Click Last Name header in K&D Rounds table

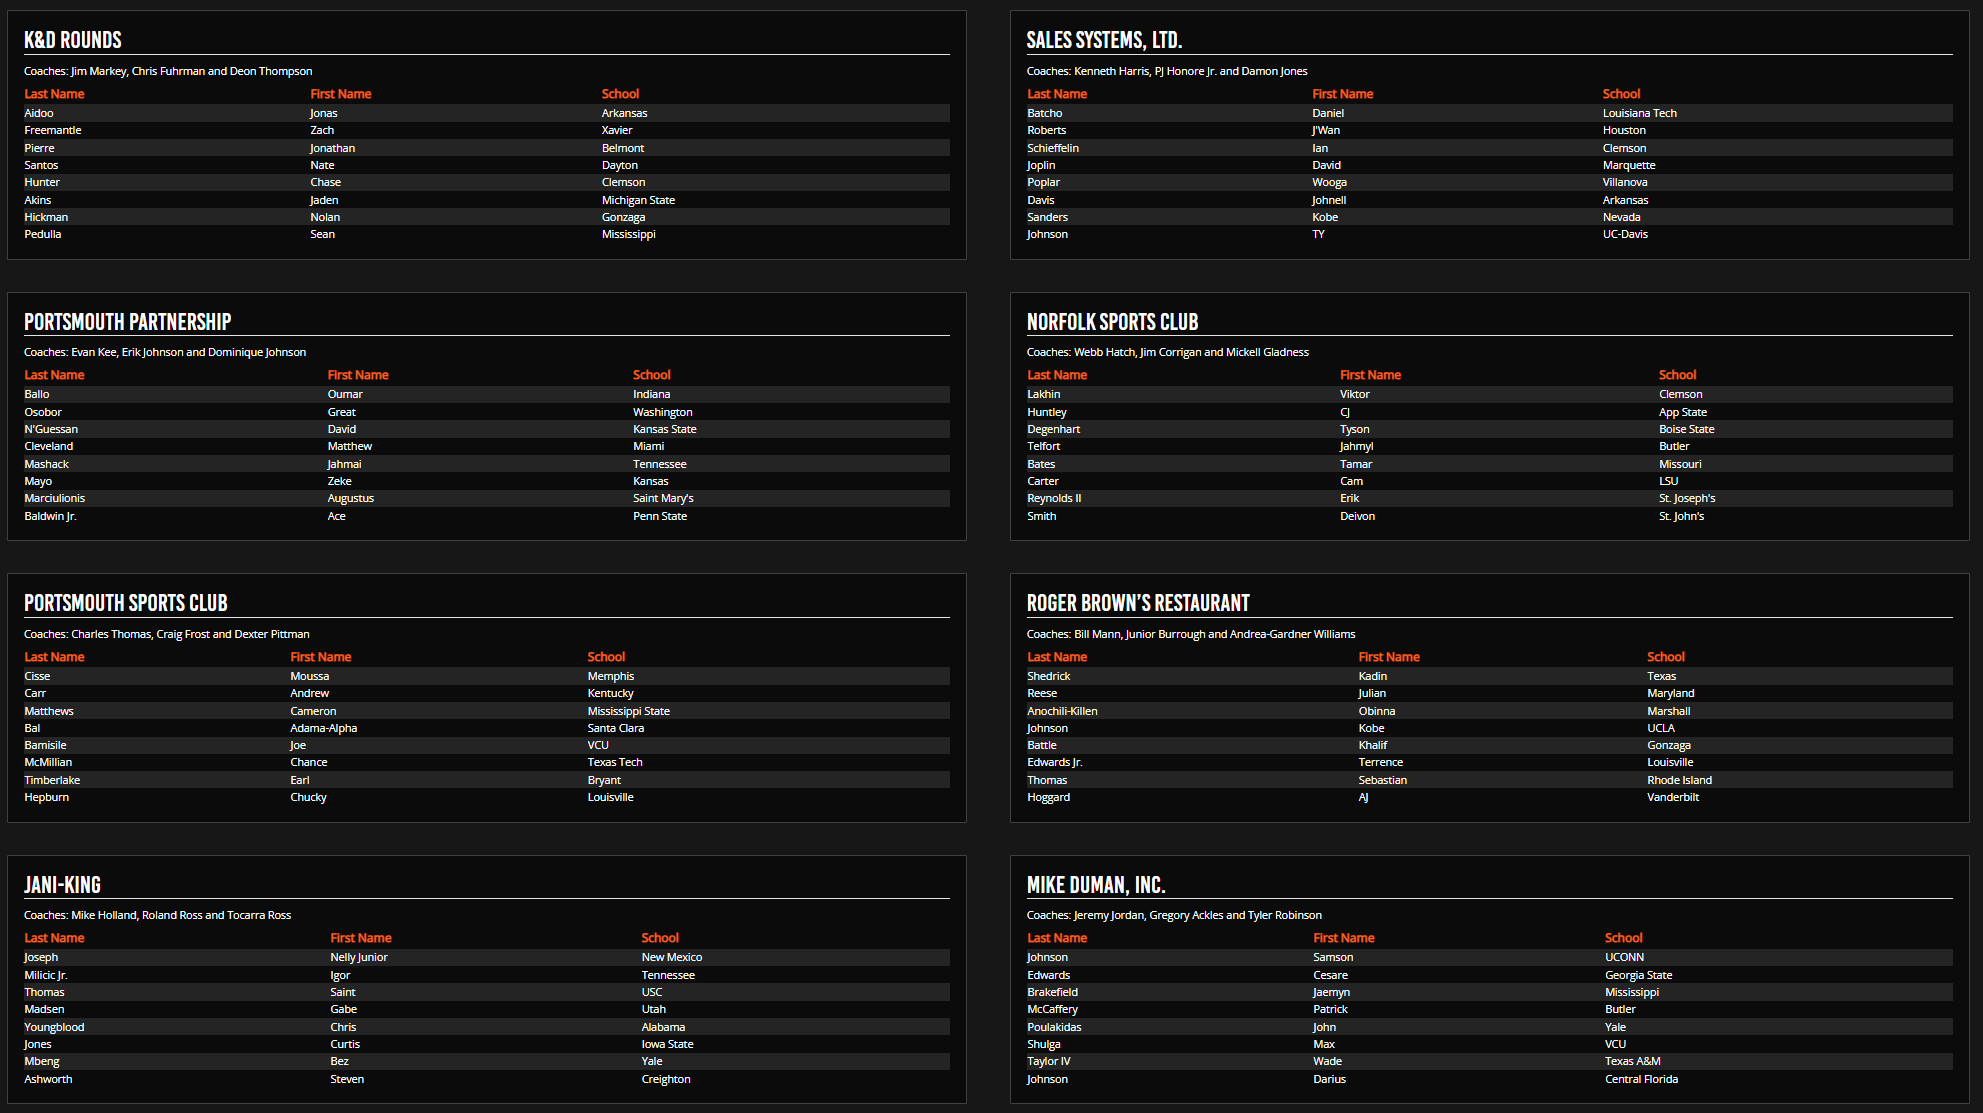(54, 94)
